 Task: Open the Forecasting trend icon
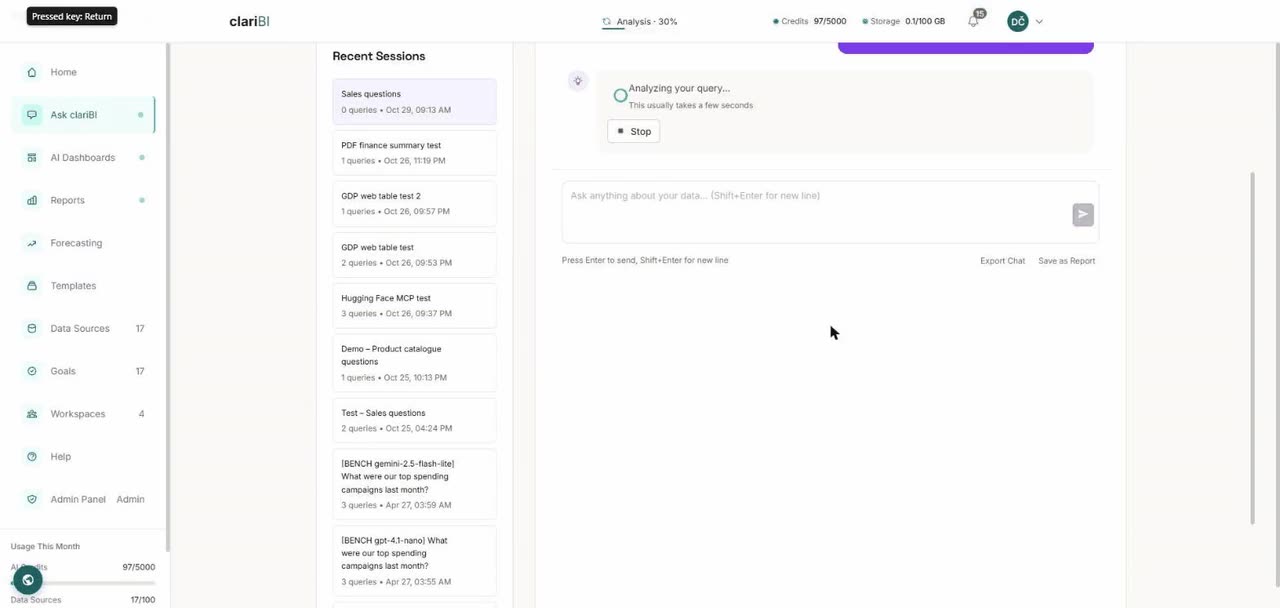[31, 243]
